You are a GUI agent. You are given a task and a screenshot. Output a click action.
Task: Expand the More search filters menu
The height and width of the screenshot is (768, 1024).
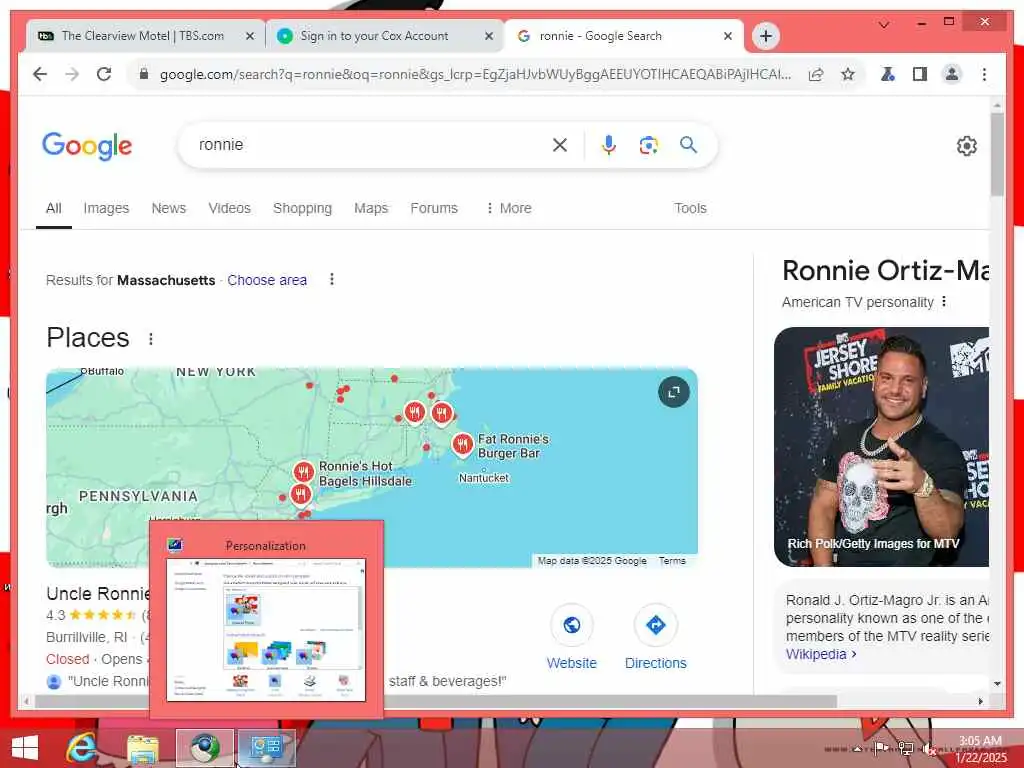click(509, 208)
